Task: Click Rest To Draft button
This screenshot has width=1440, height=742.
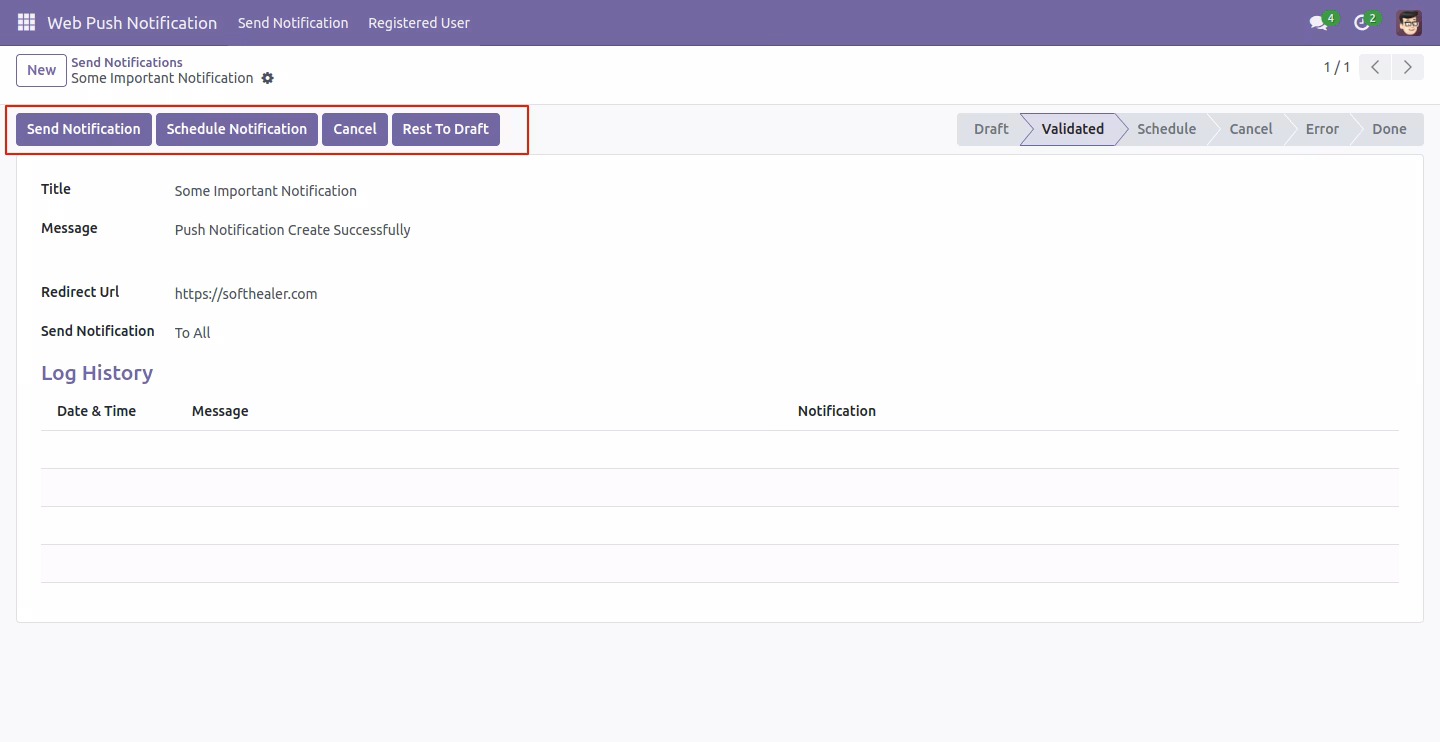Action: pyautogui.click(x=446, y=129)
